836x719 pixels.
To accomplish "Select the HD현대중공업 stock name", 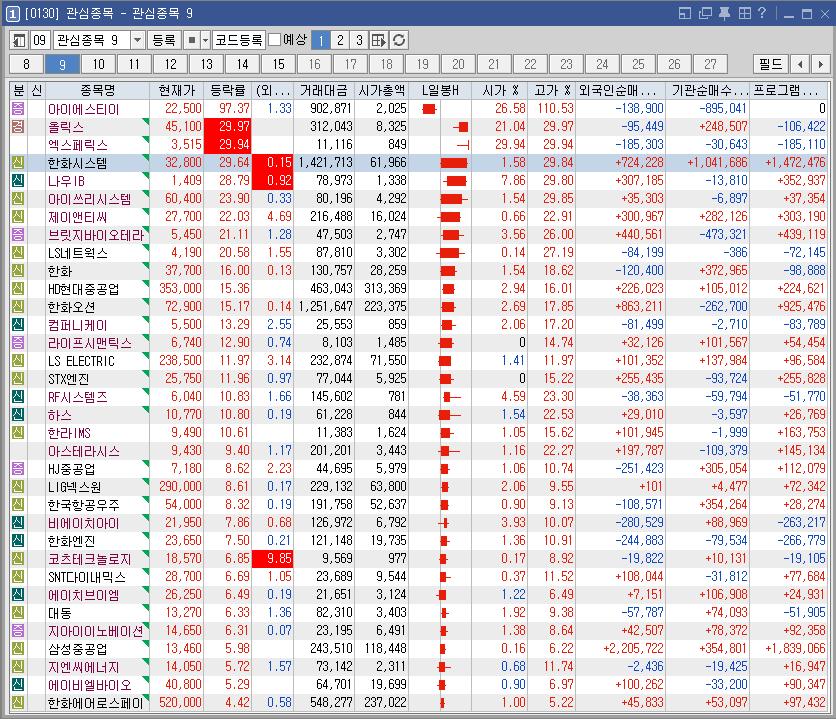I will pos(83,289).
